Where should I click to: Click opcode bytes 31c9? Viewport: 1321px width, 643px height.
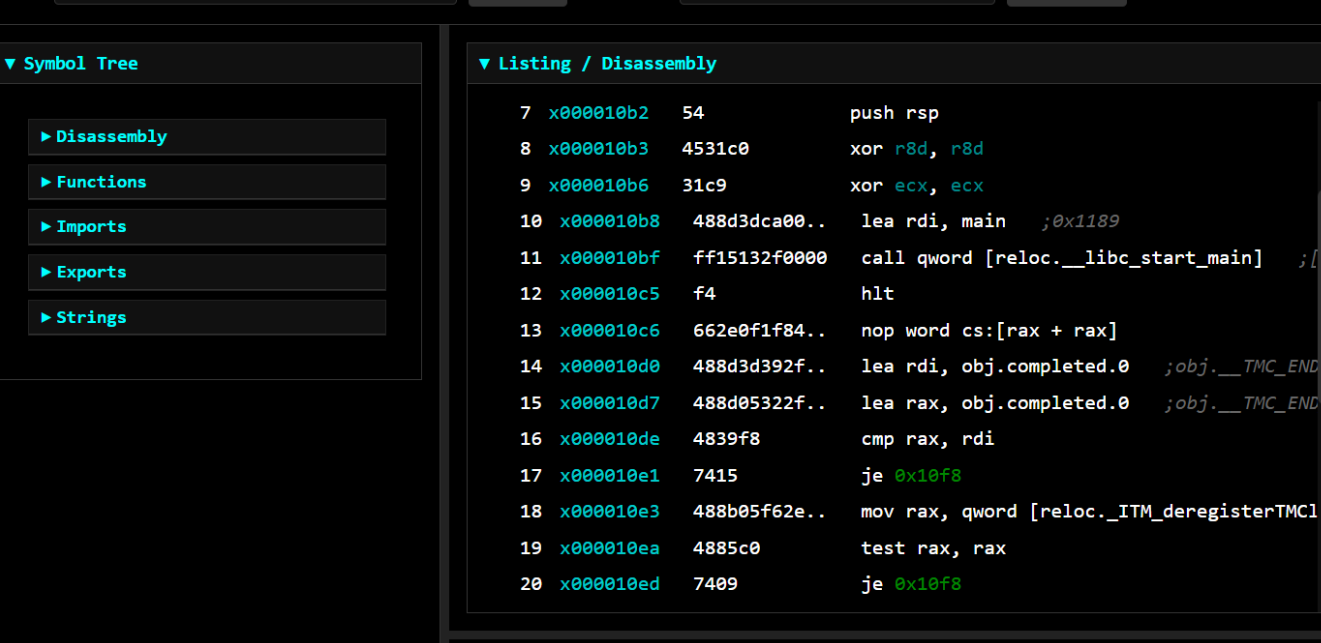click(x=704, y=185)
